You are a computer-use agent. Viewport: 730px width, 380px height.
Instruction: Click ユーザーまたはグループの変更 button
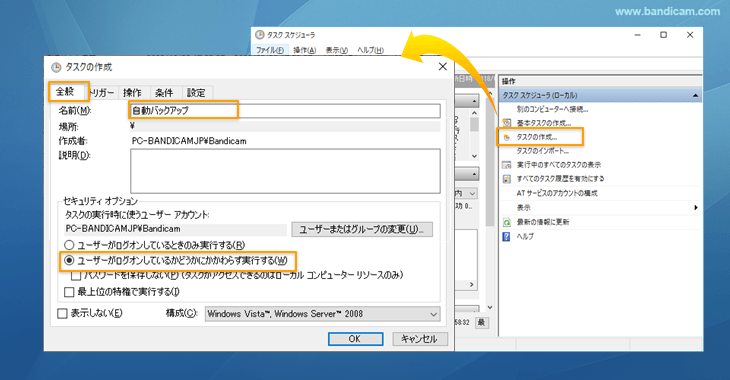(x=362, y=229)
